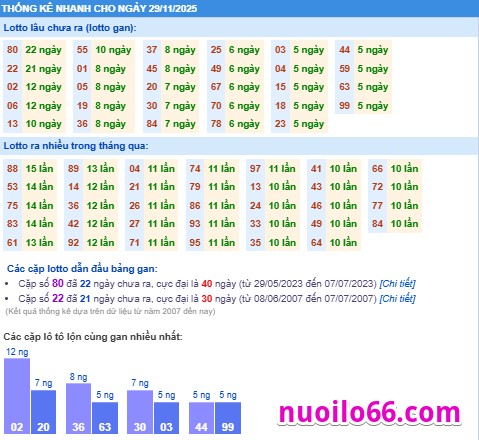The image size is (479, 440).
Task: Click number 89 beside '13 lần'
Action: [73, 168]
